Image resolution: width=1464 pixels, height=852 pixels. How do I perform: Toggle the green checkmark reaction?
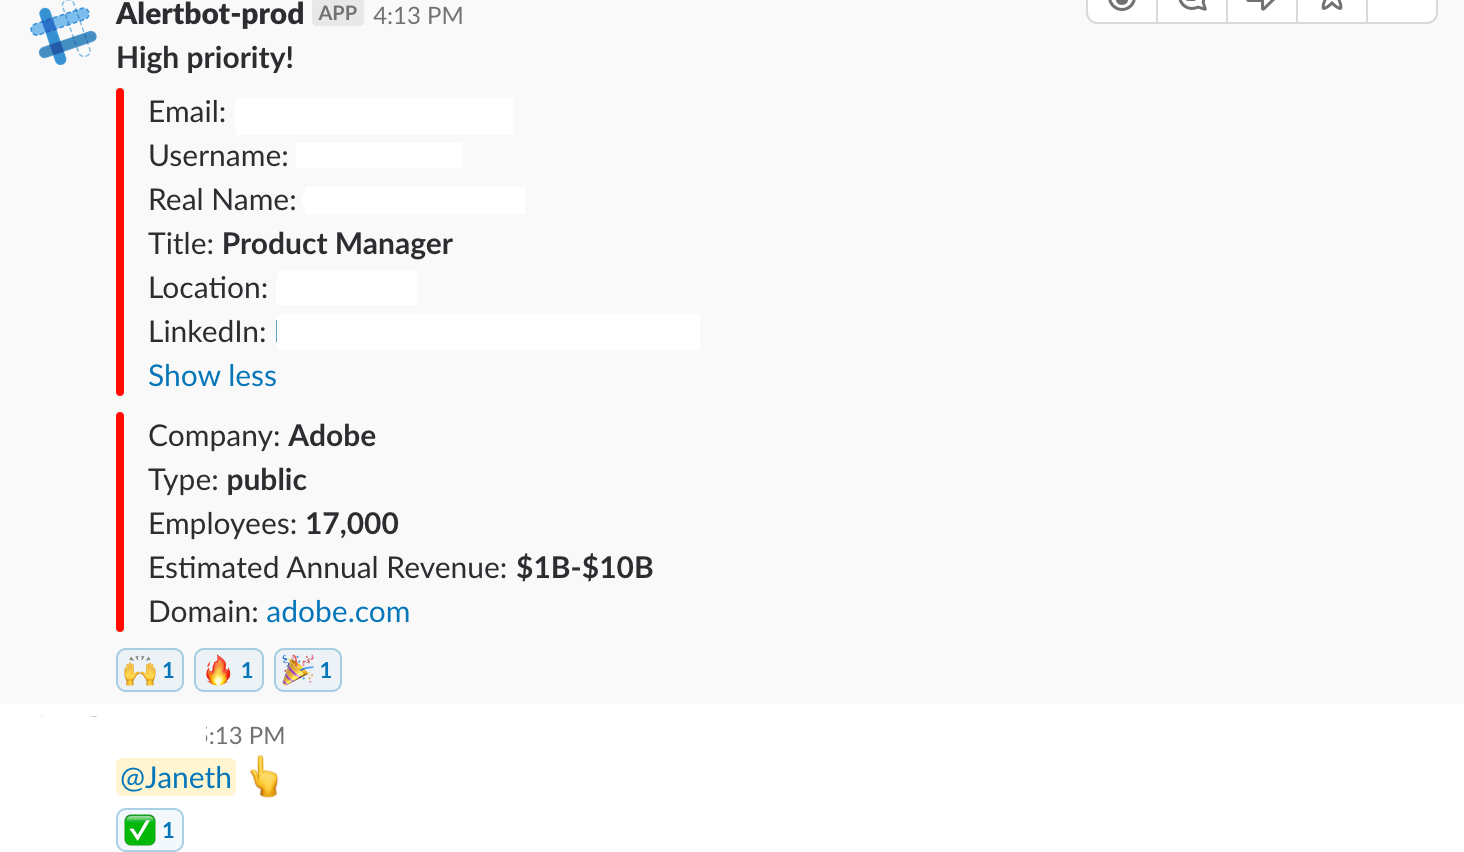(150, 830)
